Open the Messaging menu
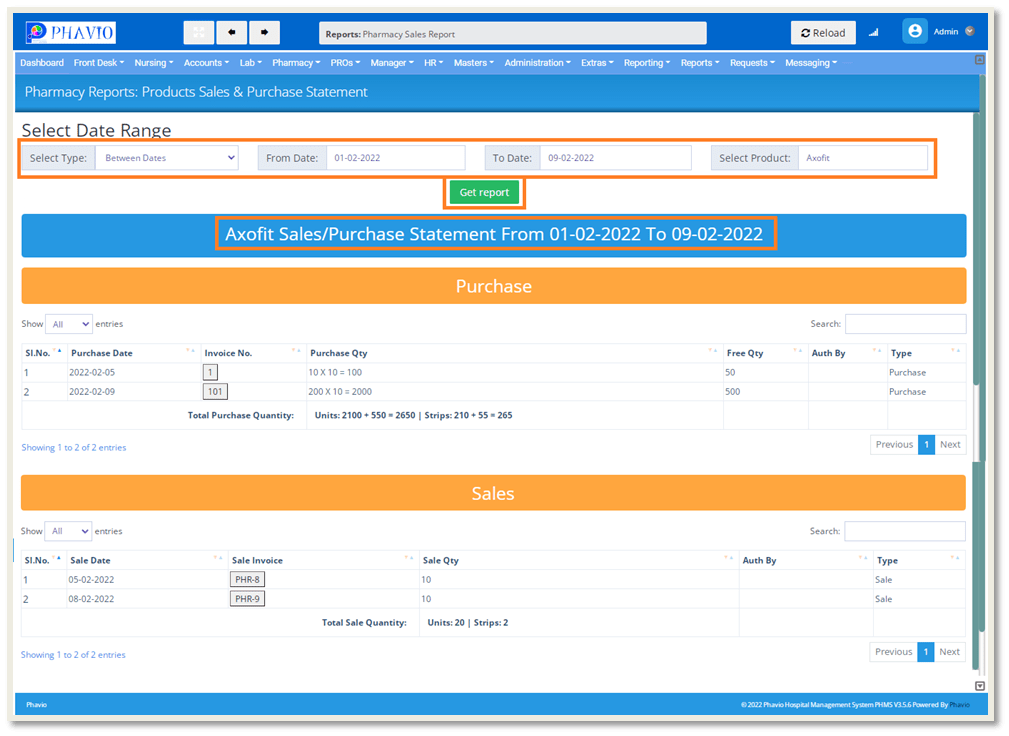This screenshot has width=1009, height=736. pyautogui.click(x=811, y=62)
